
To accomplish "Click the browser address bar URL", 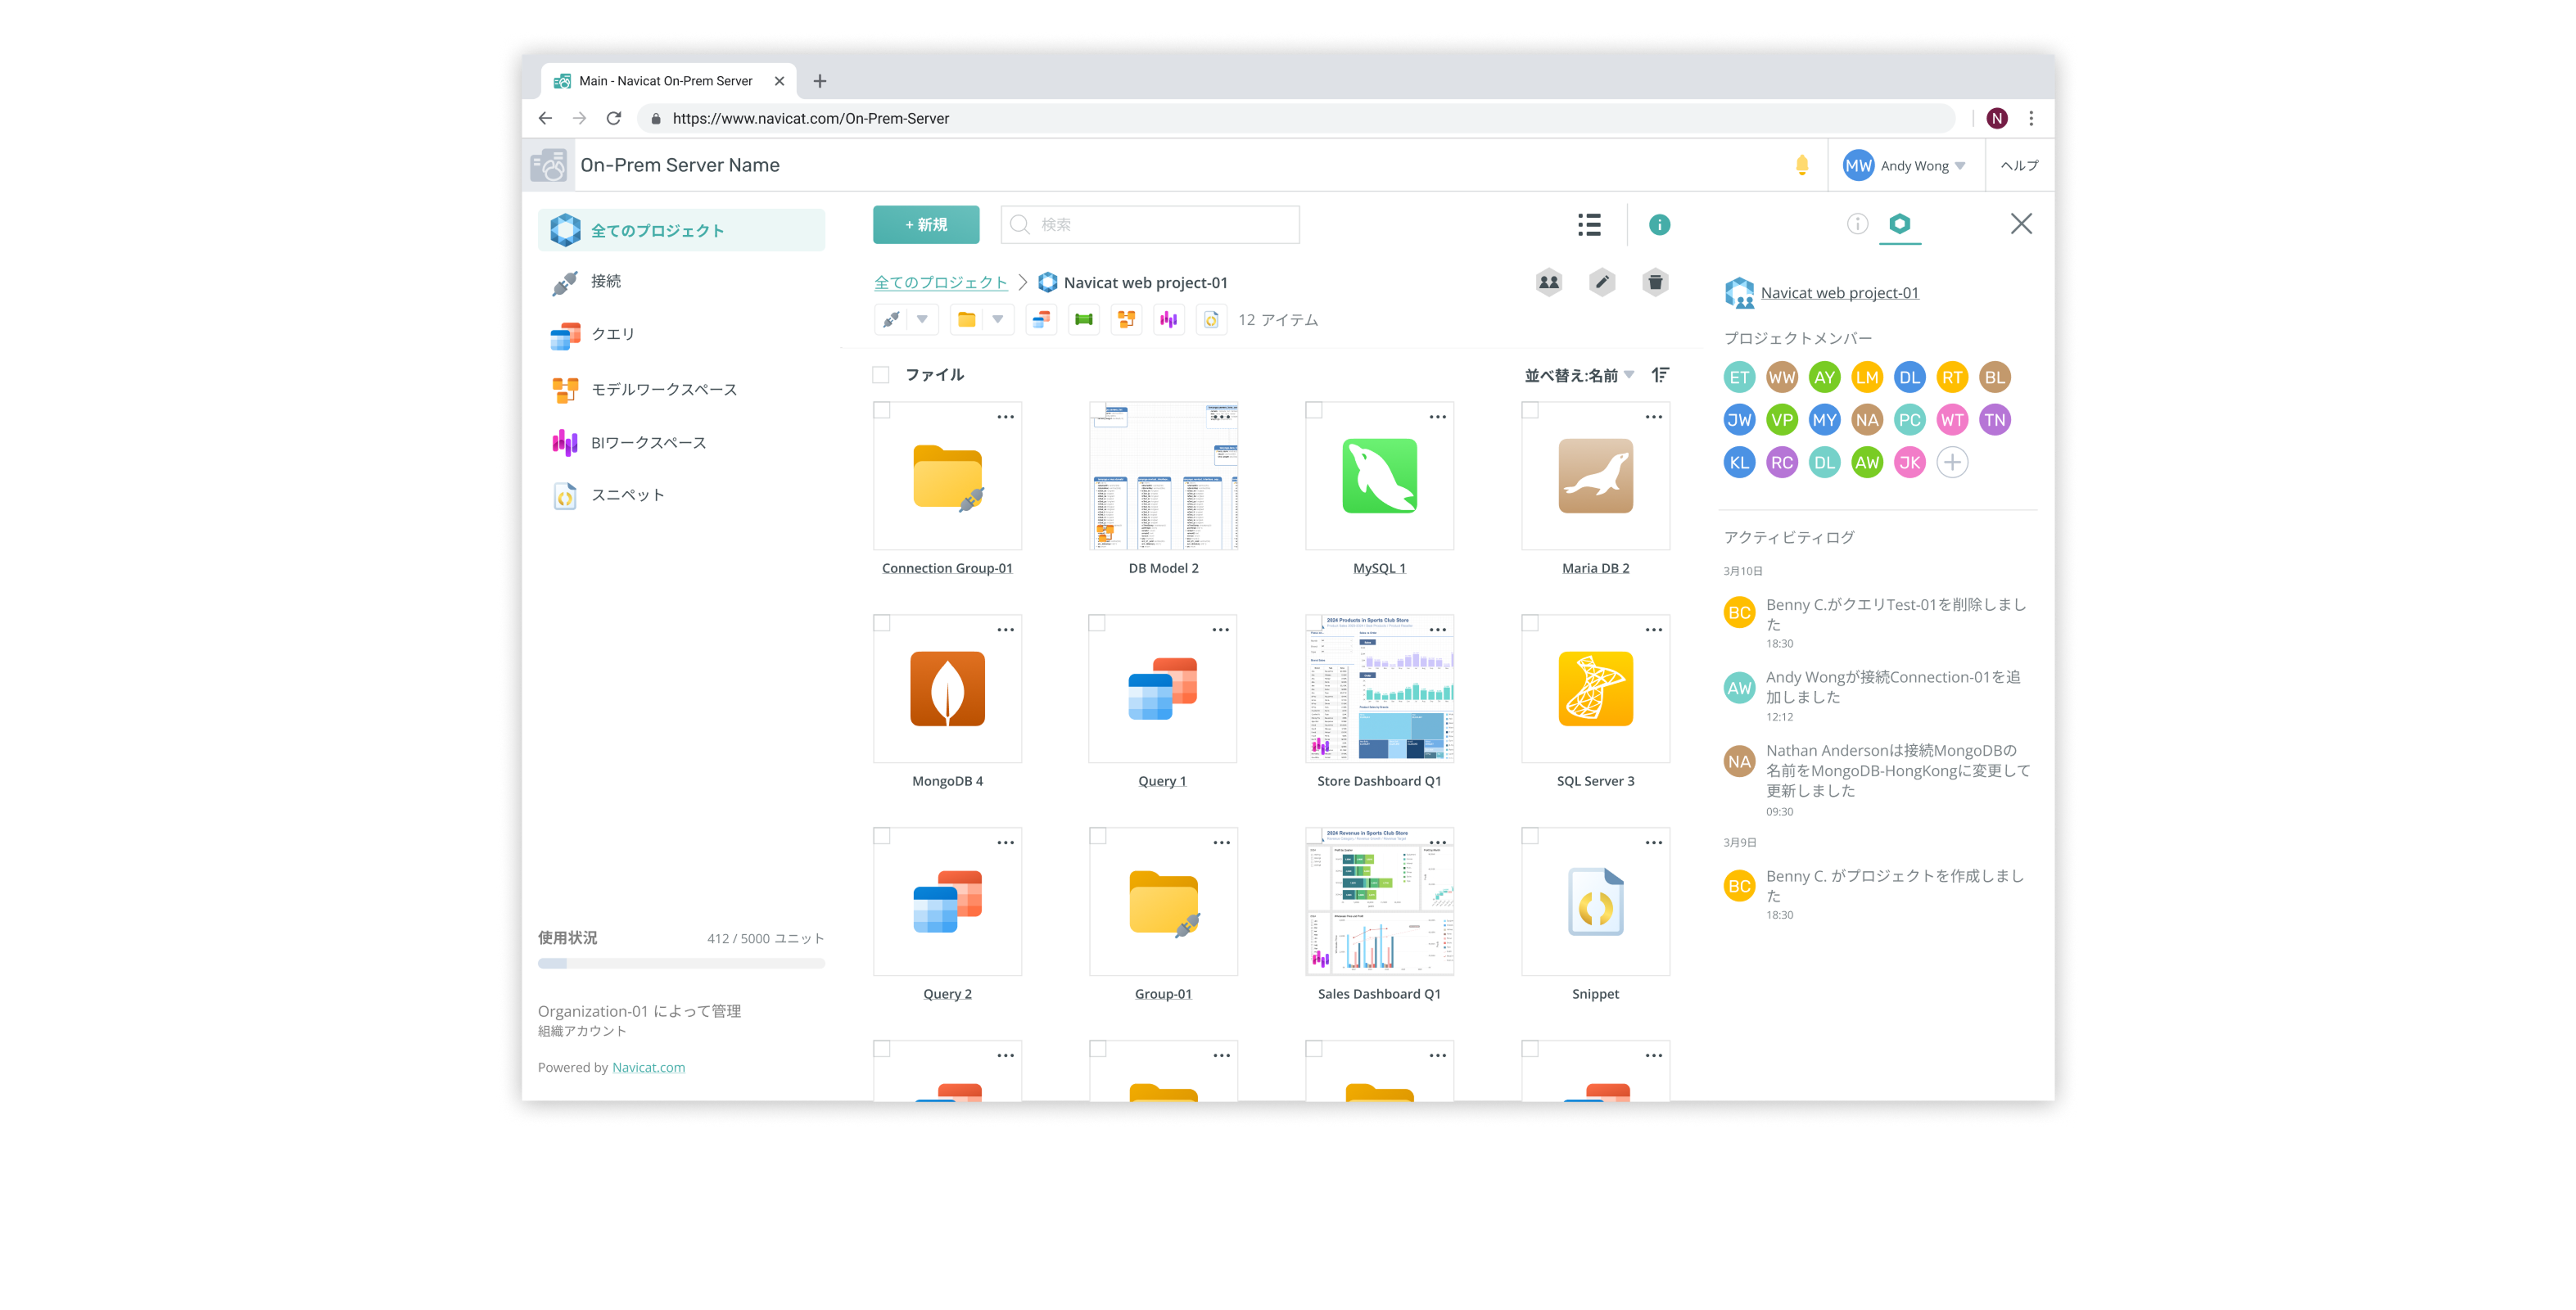I will point(811,118).
